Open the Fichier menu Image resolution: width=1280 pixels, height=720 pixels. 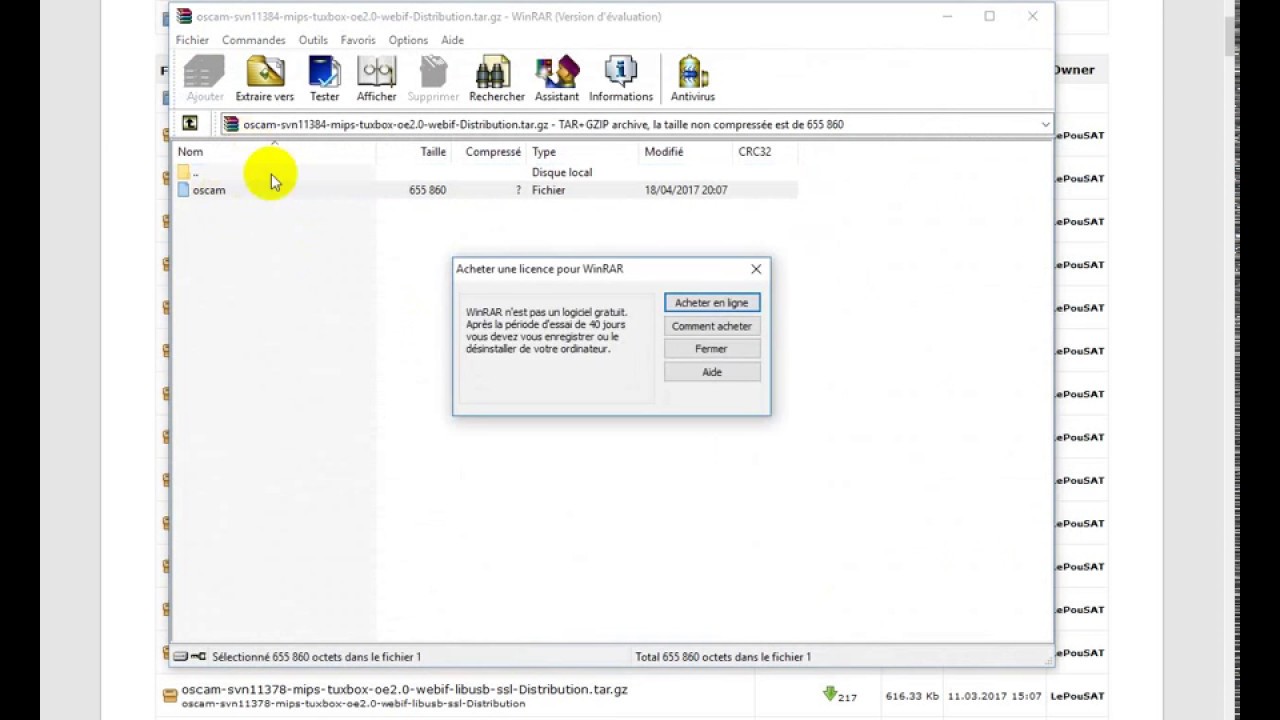click(x=192, y=40)
